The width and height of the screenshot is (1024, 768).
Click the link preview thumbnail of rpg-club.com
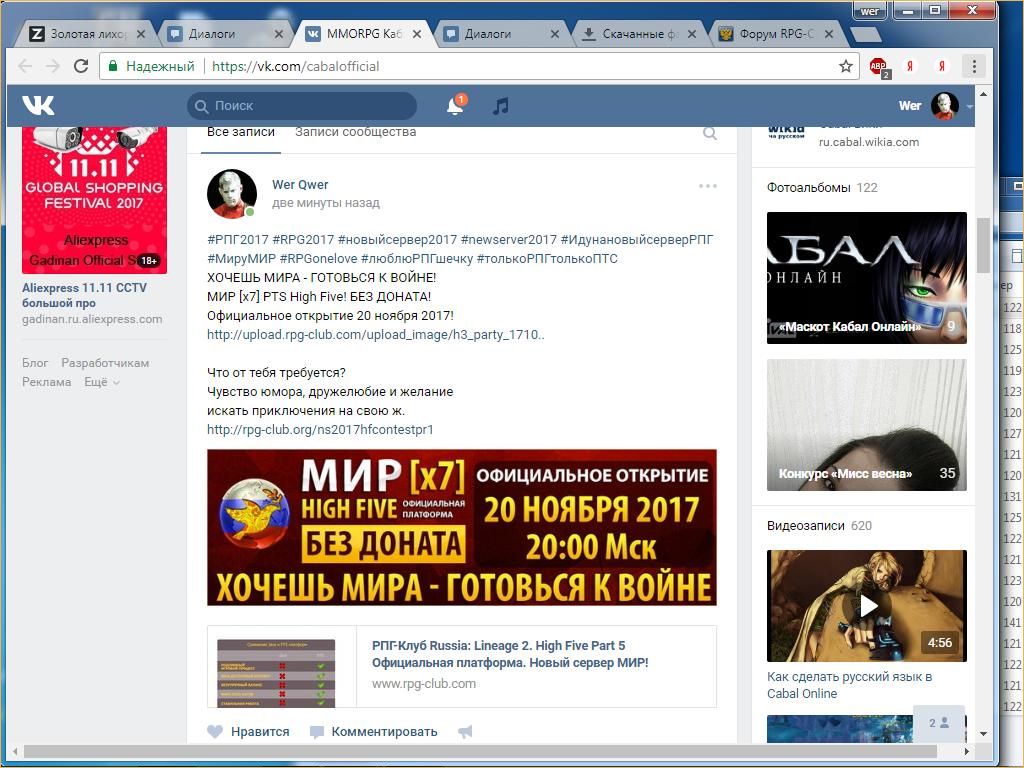(x=276, y=673)
